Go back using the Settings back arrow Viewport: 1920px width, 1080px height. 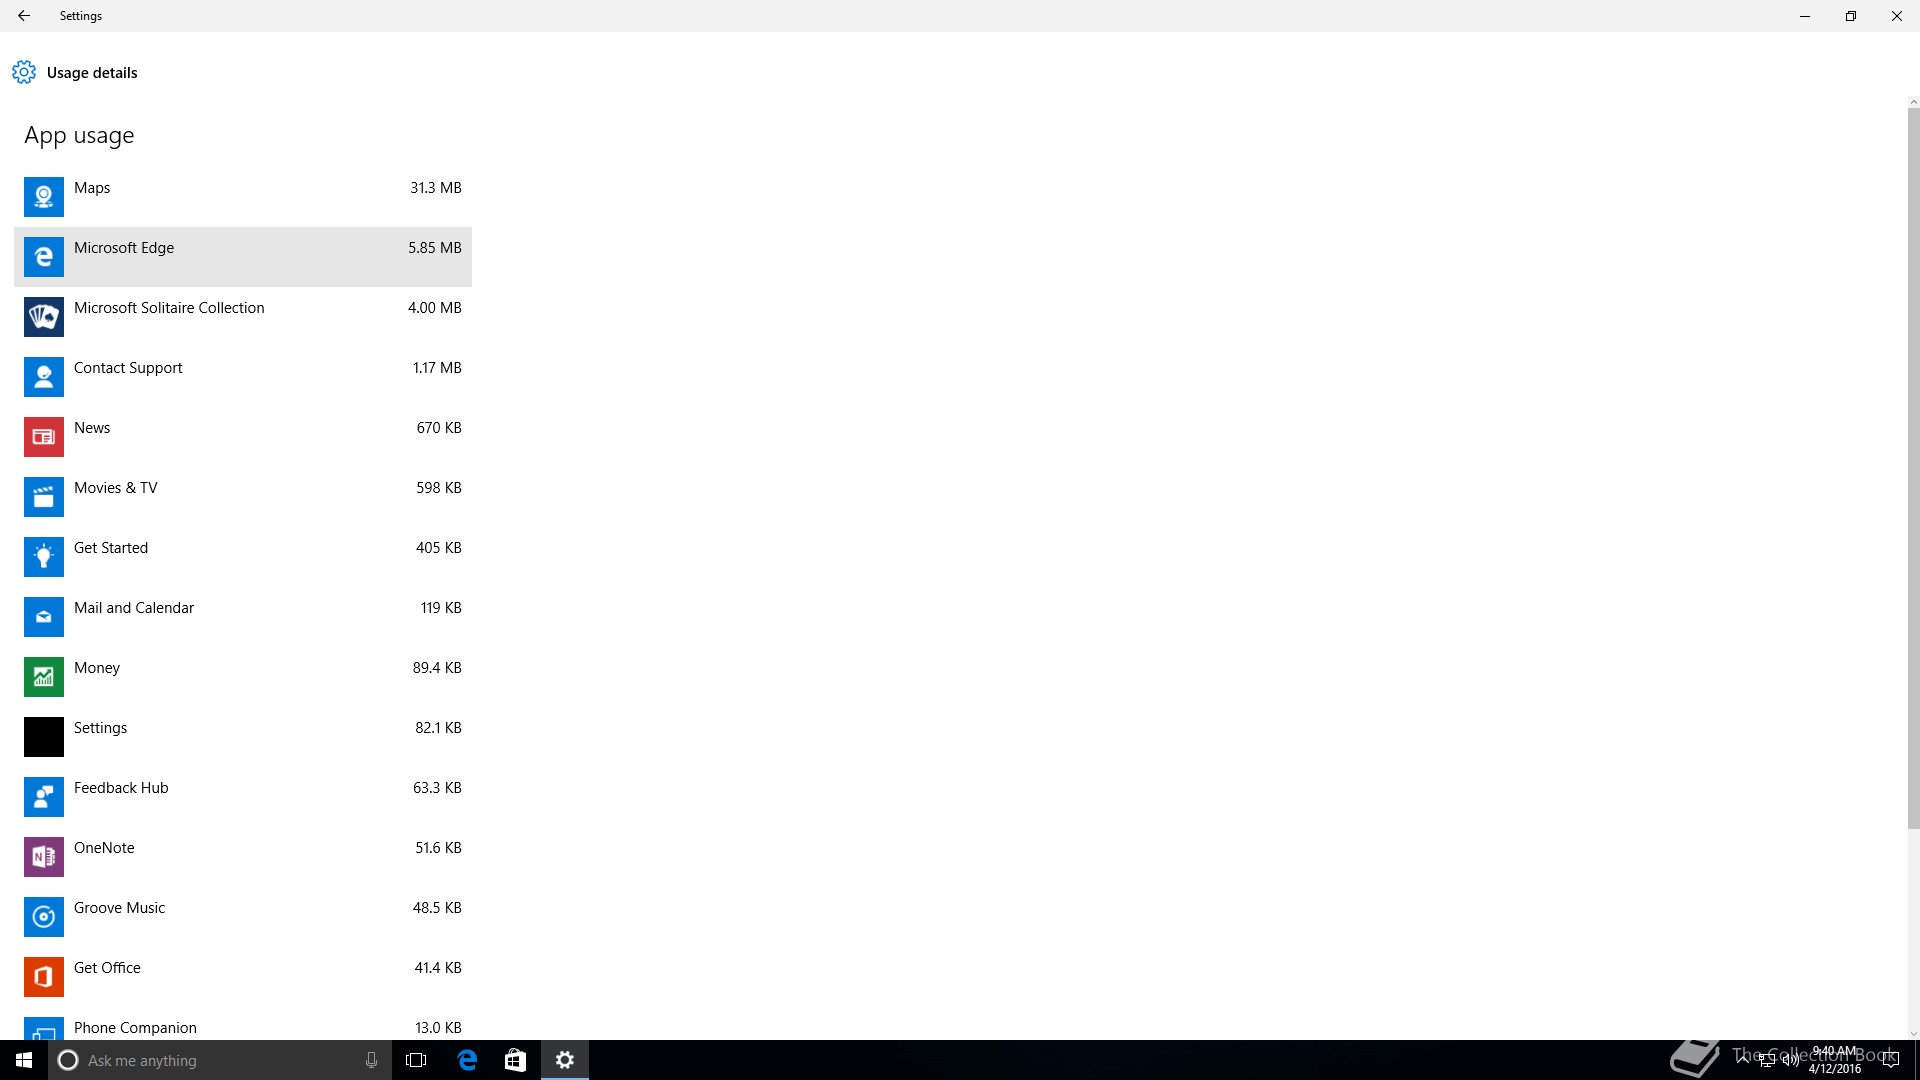click(x=24, y=16)
